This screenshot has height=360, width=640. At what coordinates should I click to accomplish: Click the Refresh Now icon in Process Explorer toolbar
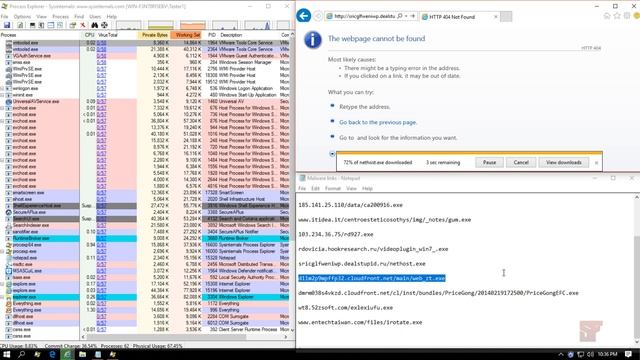pos(20,25)
